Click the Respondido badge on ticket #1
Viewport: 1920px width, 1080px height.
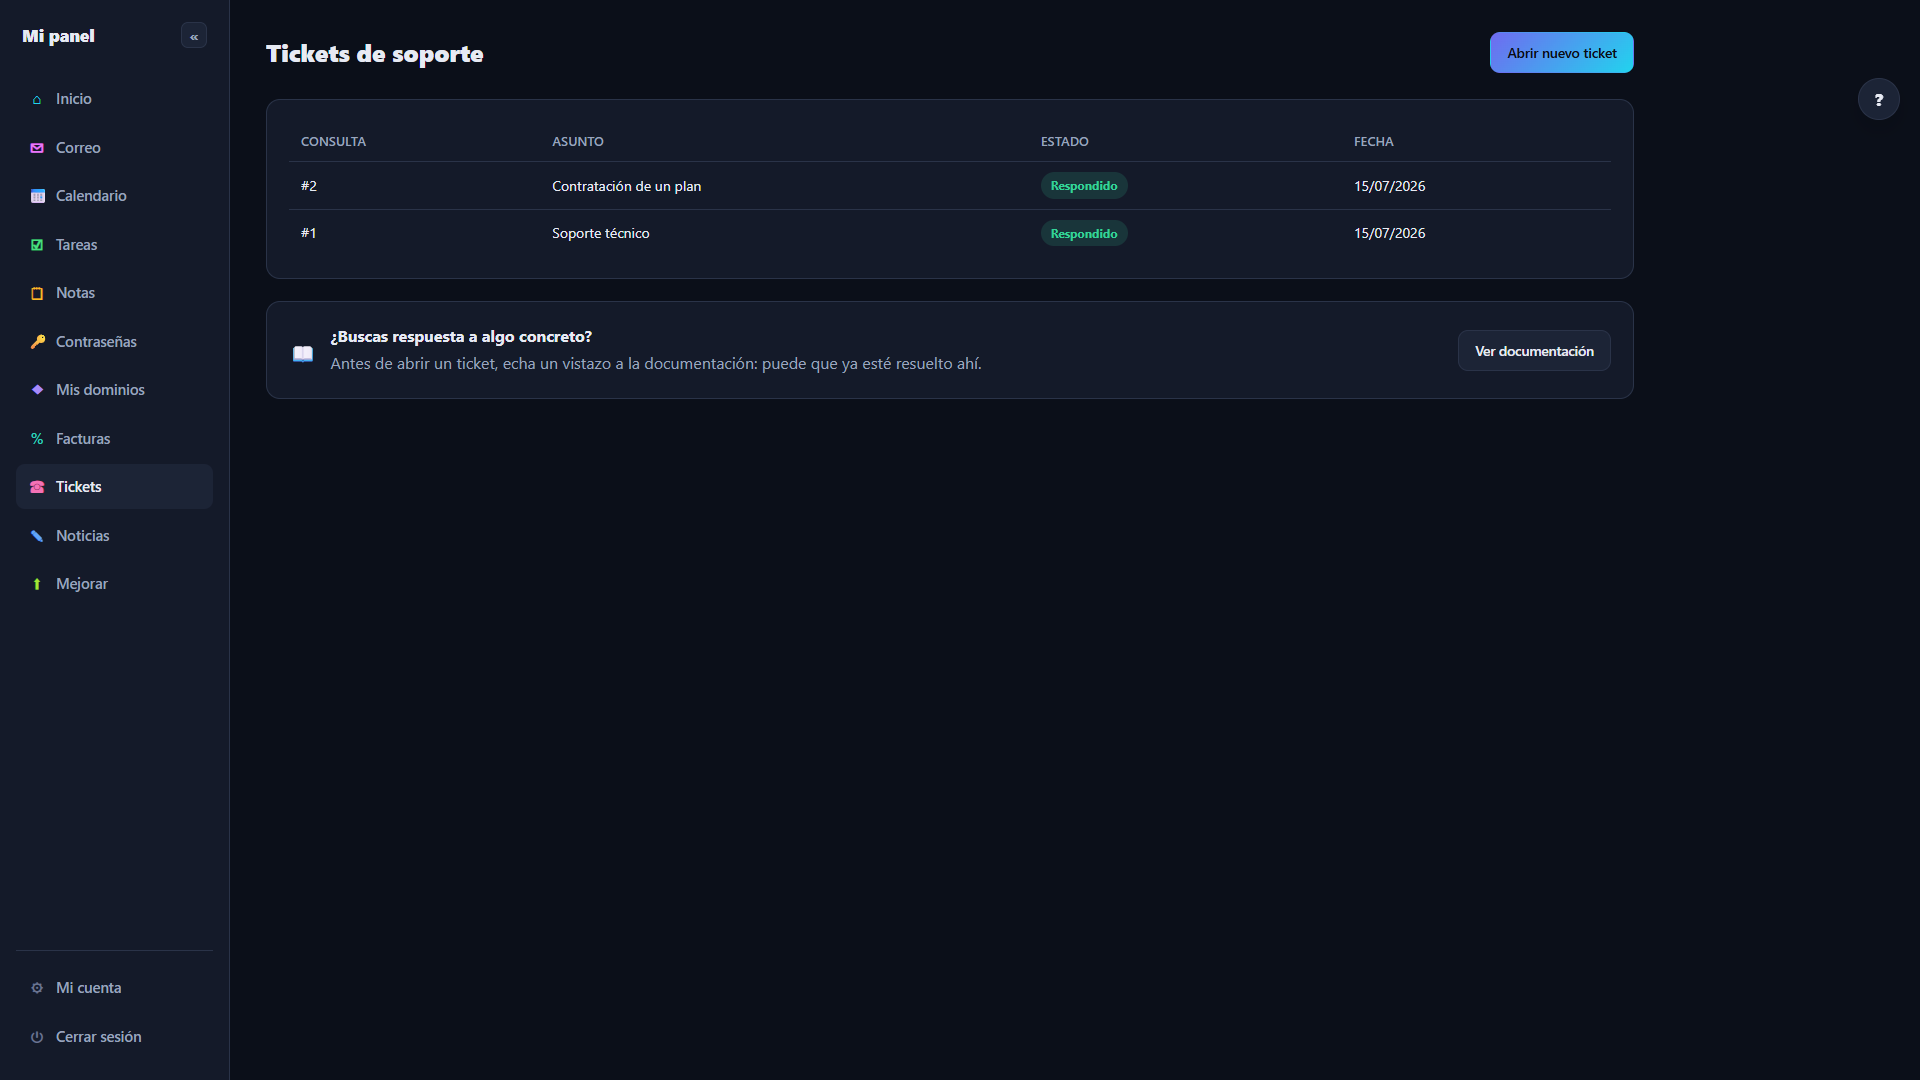(x=1084, y=233)
